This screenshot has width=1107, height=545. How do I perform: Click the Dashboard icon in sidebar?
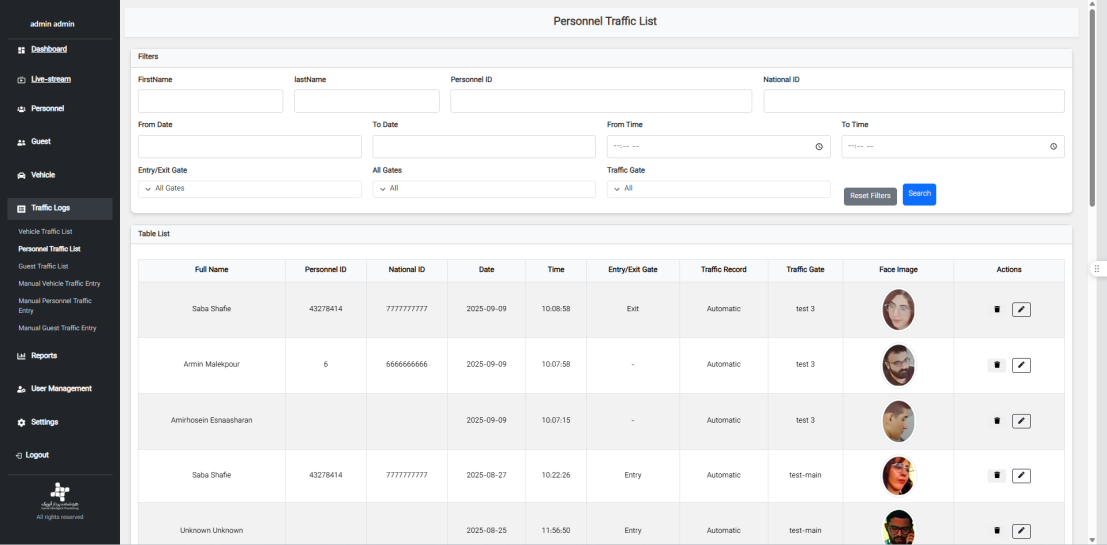click(x=21, y=50)
